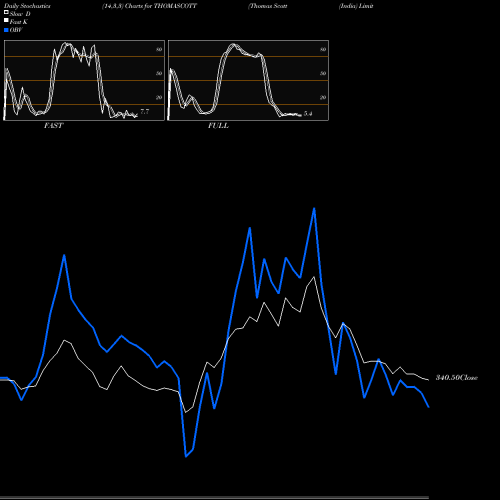
Task: Click the 'Fast K' legend label
Action: pyautogui.click(x=18, y=22)
